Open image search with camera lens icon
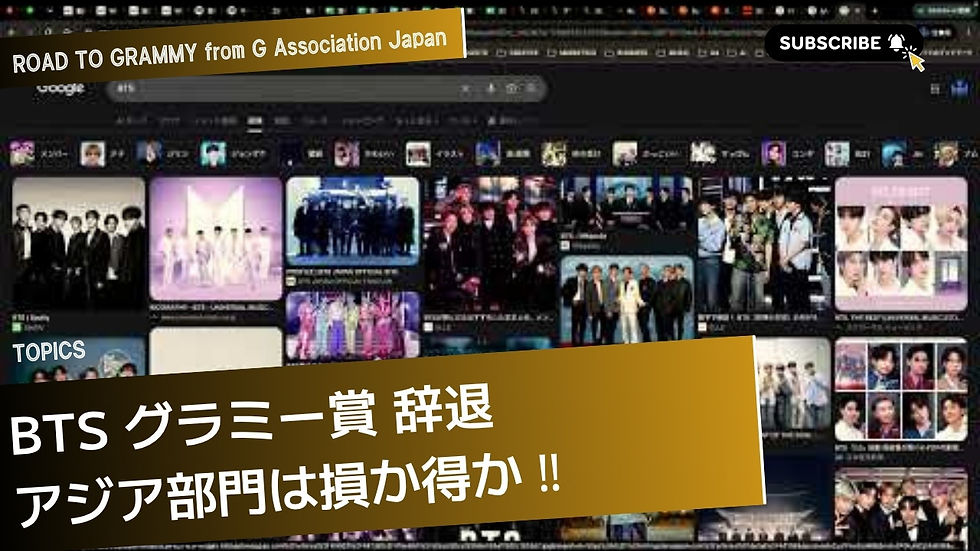Image resolution: width=980 pixels, height=551 pixels. point(511,89)
